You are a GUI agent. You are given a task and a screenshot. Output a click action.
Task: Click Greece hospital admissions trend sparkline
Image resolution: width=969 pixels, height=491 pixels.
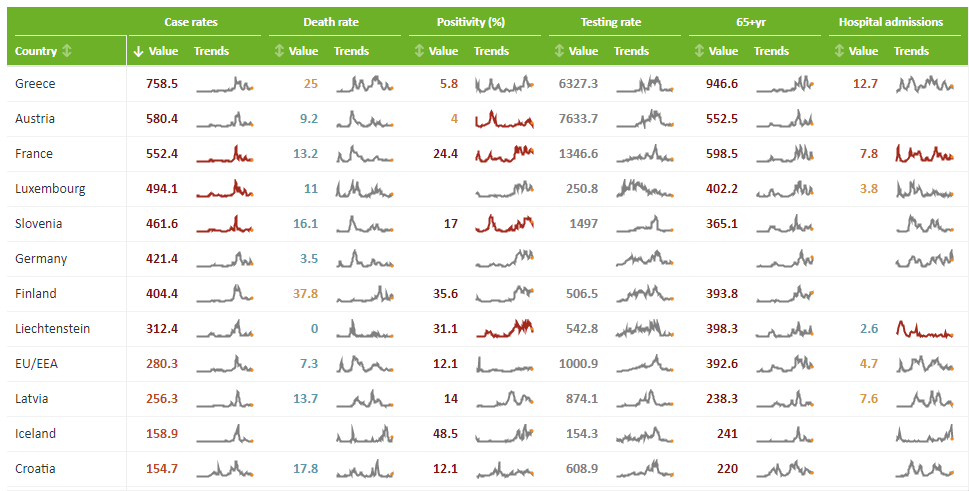click(925, 84)
